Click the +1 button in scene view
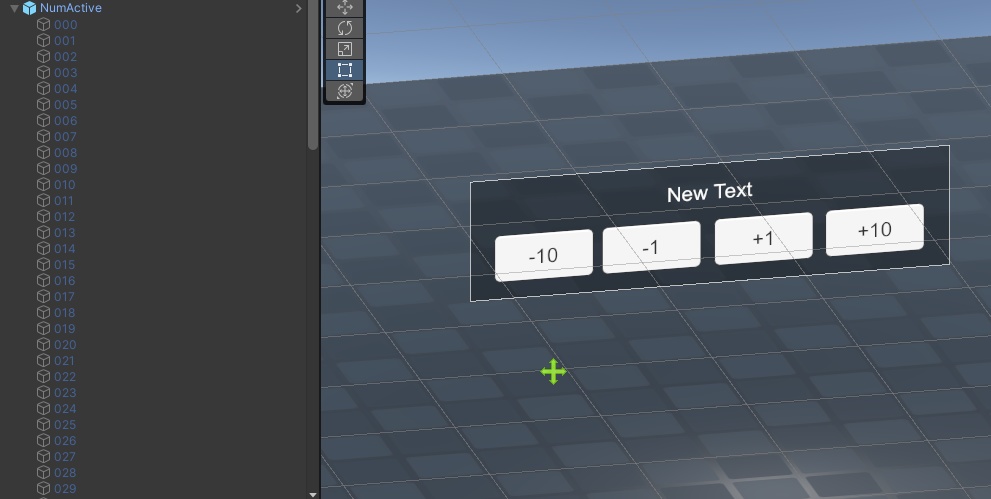Image resolution: width=991 pixels, height=499 pixels. tap(763, 238)
